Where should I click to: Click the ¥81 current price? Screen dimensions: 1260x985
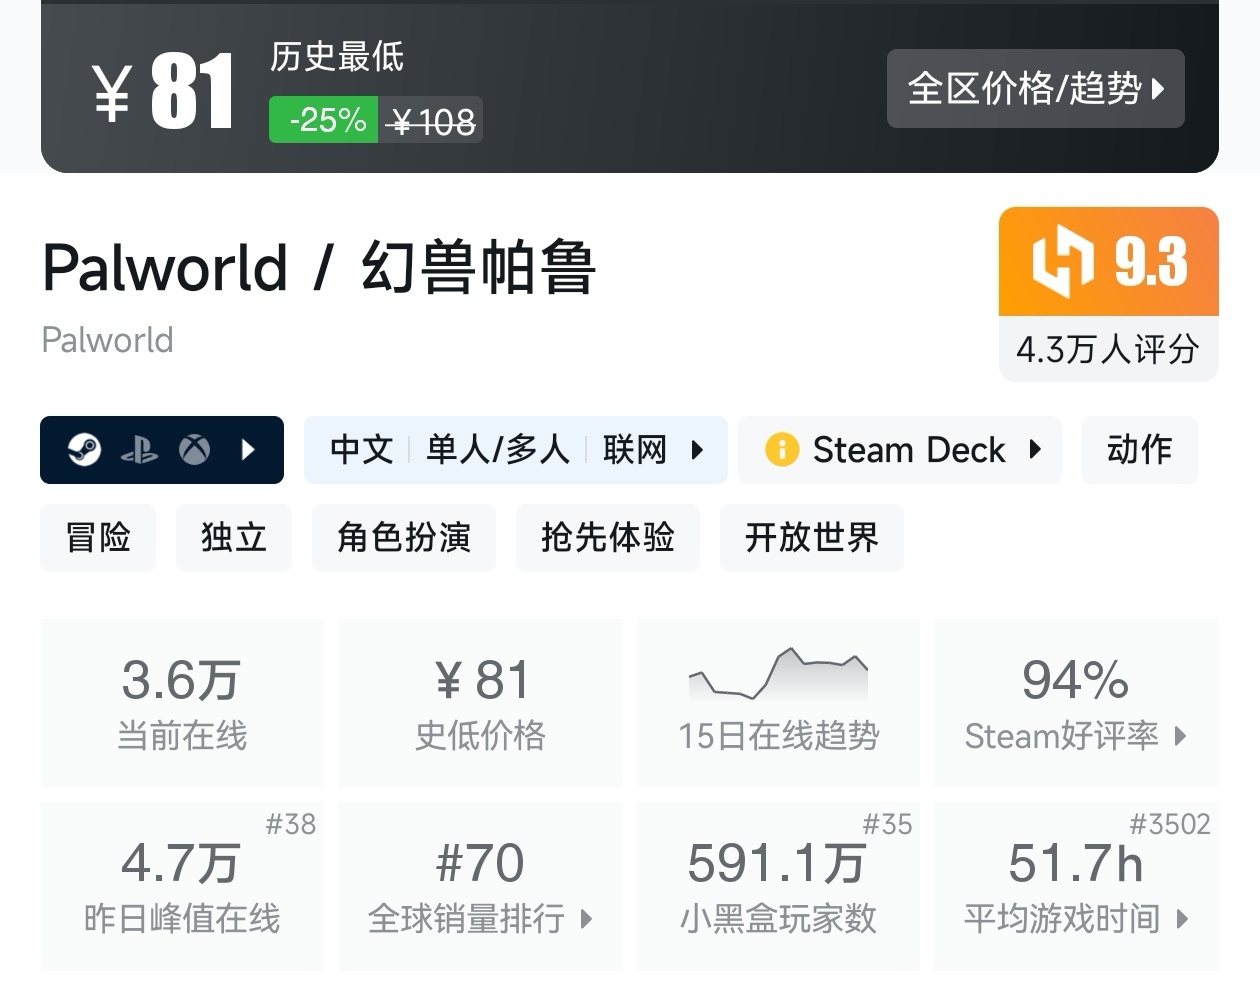(164, 92)
